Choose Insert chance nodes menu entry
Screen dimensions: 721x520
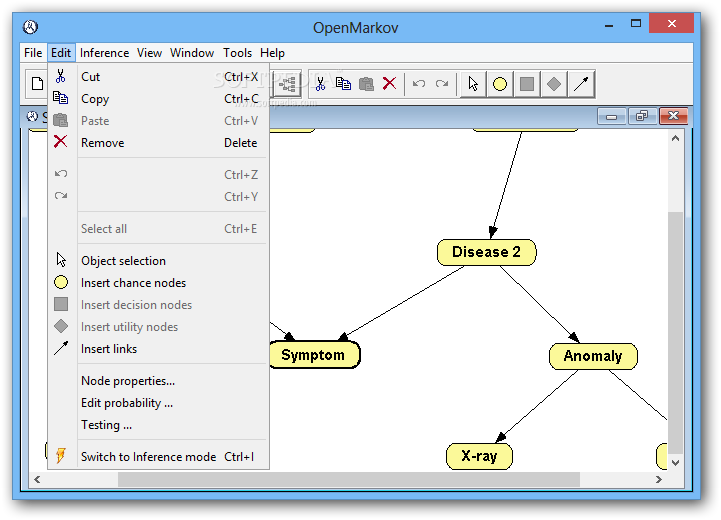pos(158,283)
